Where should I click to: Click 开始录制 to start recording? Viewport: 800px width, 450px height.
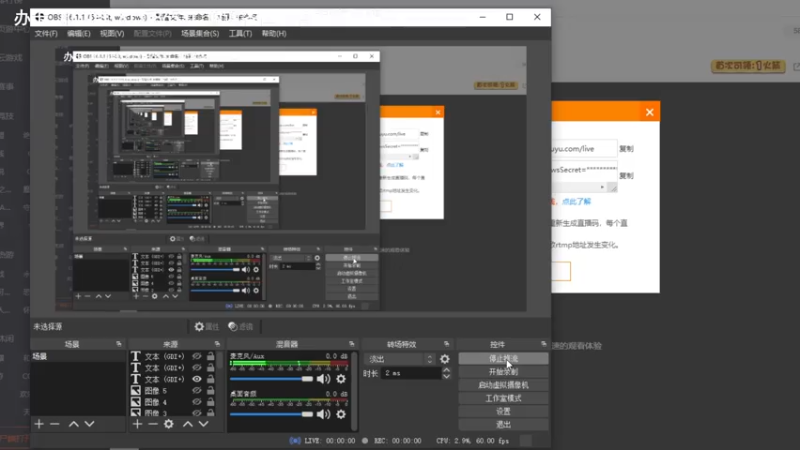point(504,372)
